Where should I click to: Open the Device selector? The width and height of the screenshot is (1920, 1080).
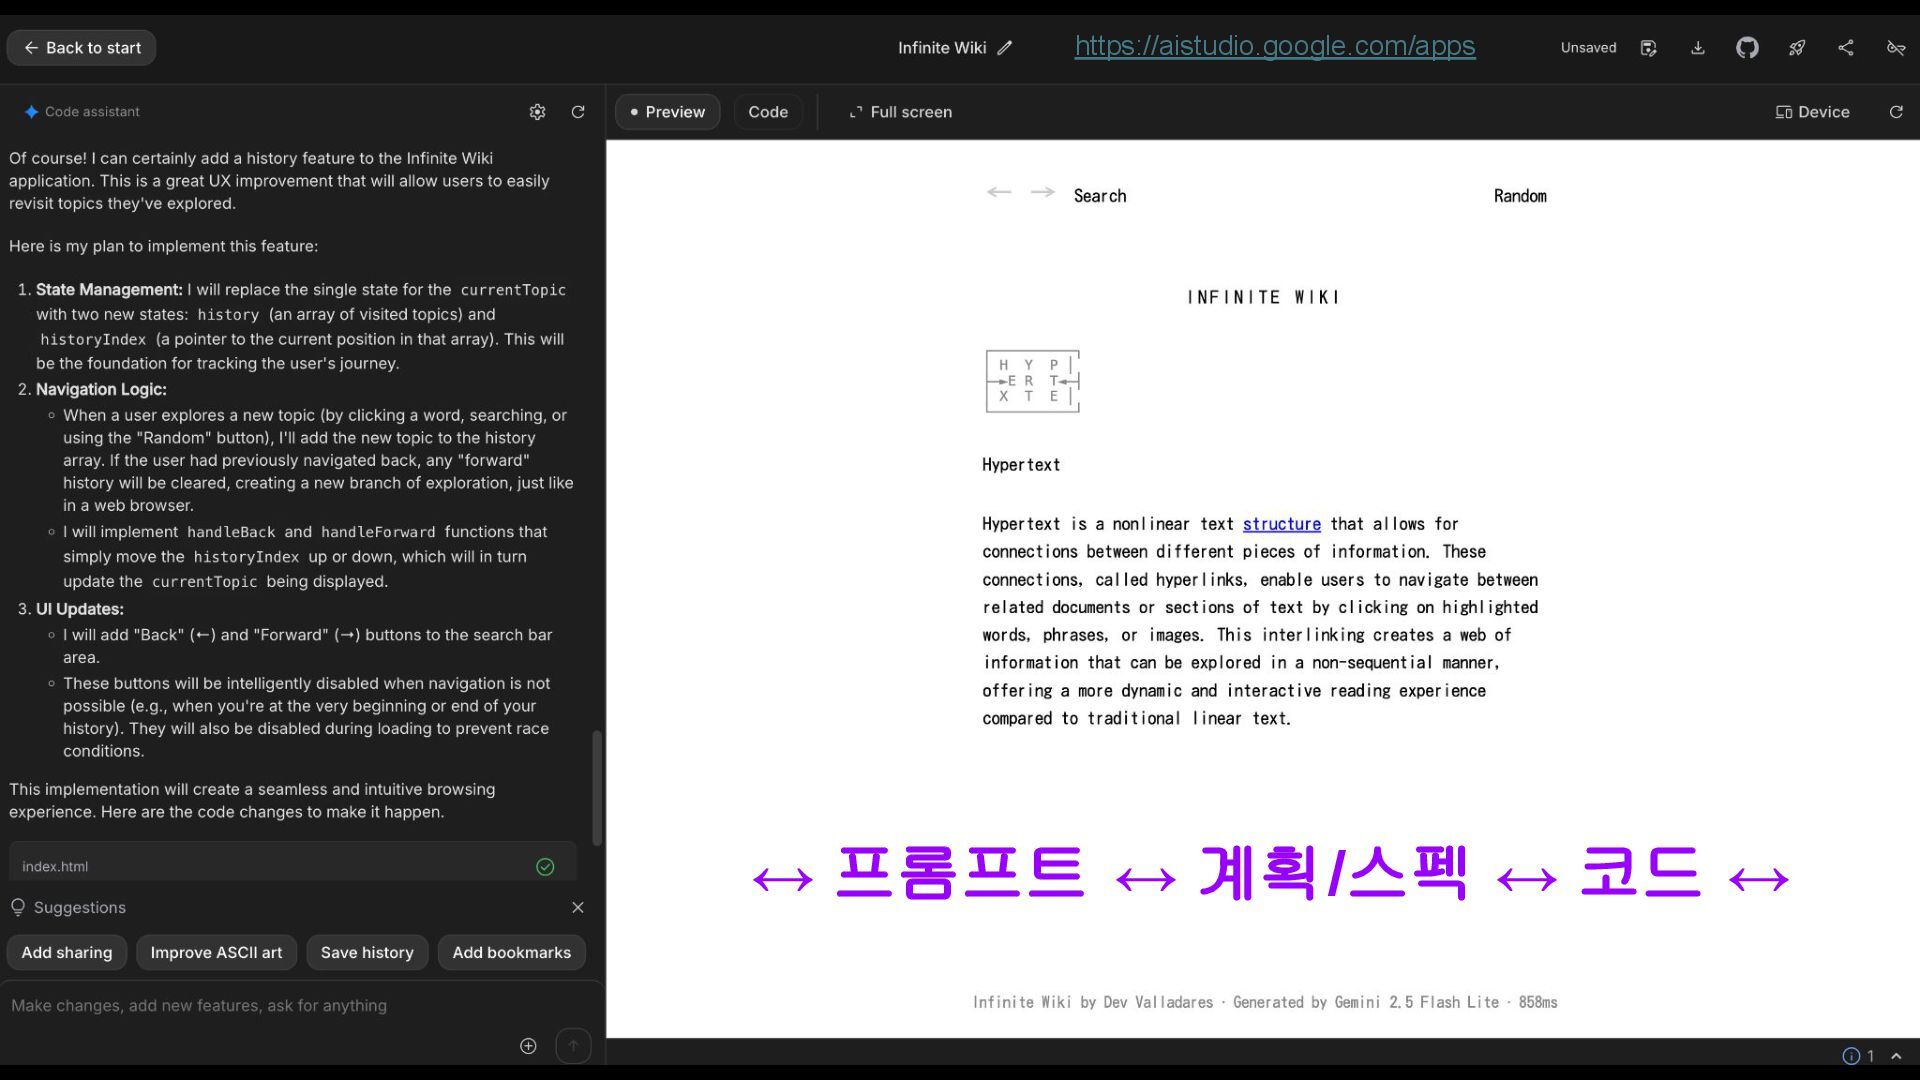point(1812,112)
